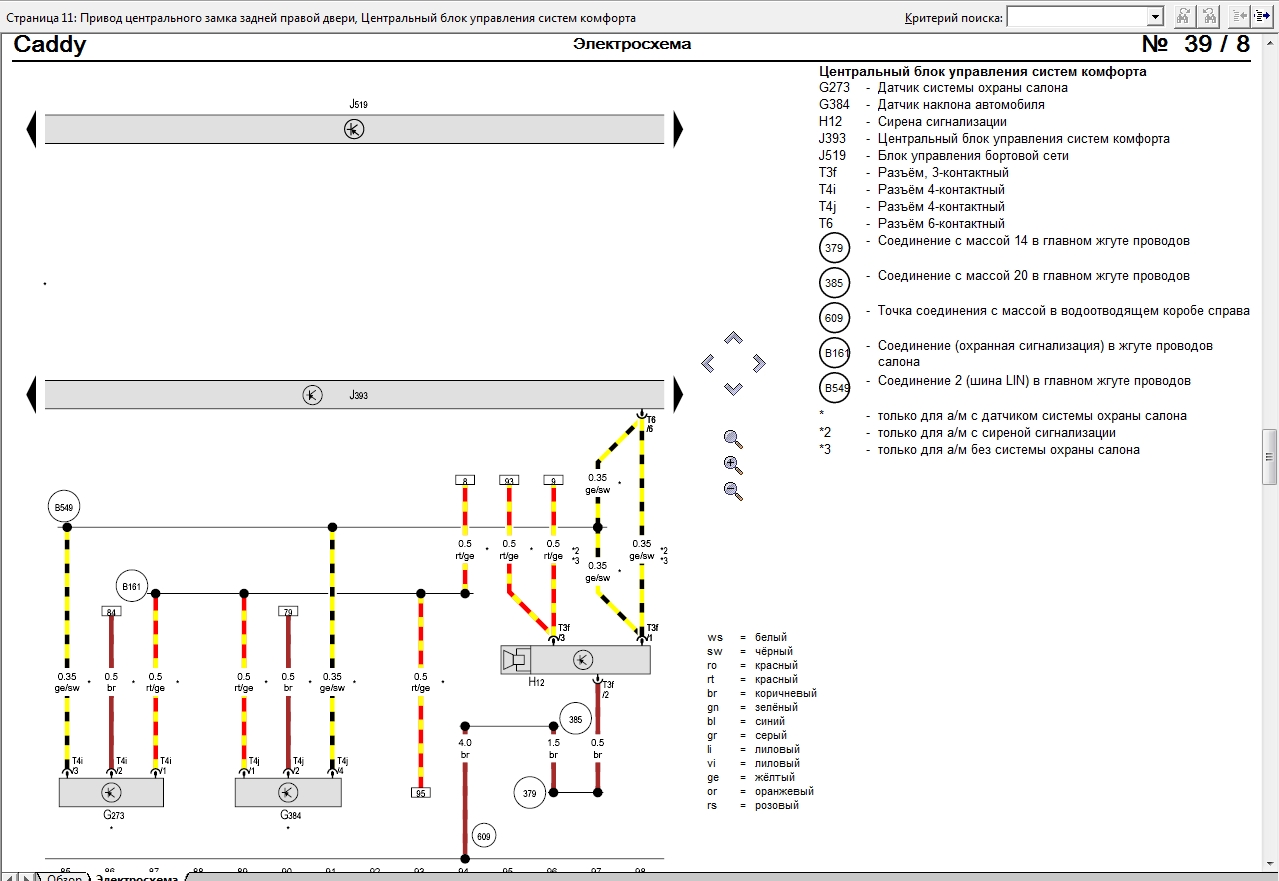Pan the diagram right with the right chevron
Image resolution: width=1279 pixels, height=881 pixels.
758,363
